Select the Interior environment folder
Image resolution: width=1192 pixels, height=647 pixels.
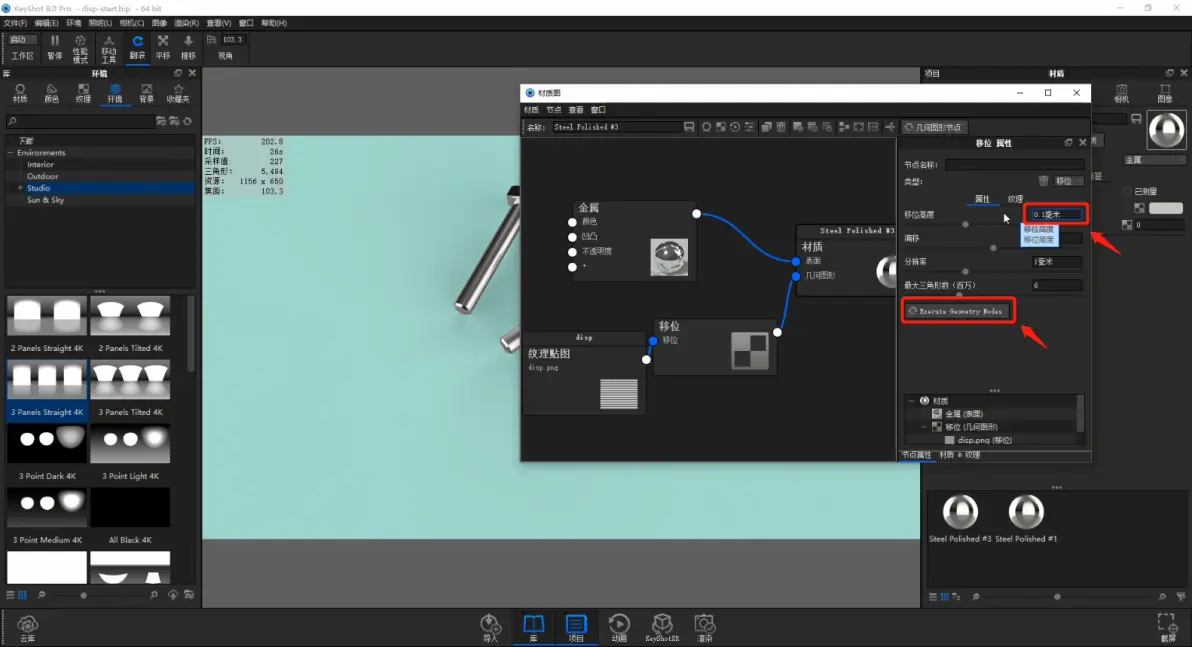tap(40, 164)
